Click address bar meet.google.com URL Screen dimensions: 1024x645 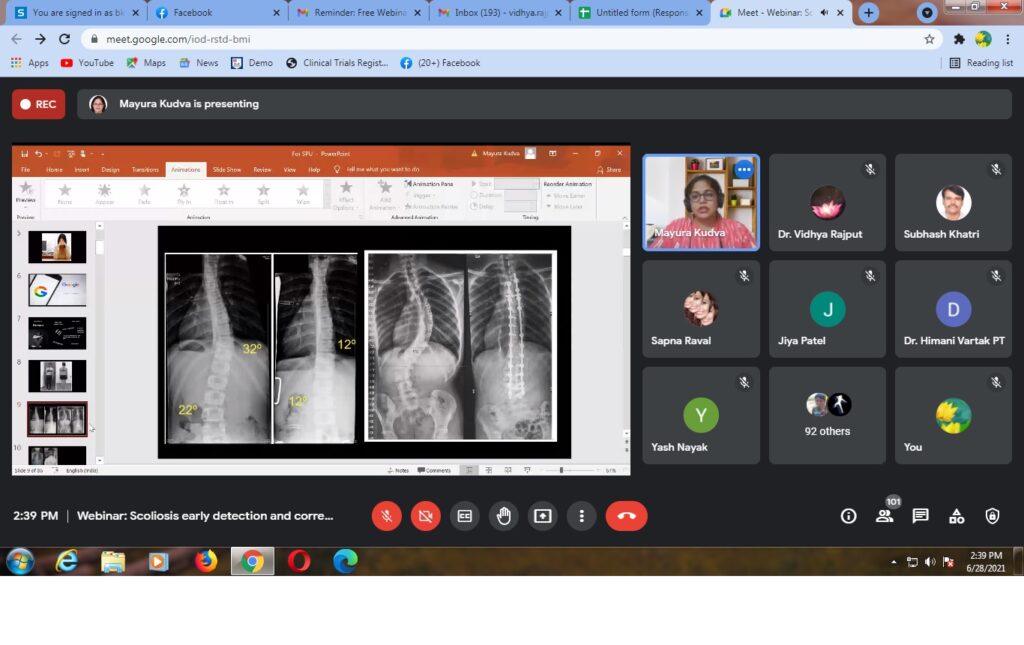point(178,39)
